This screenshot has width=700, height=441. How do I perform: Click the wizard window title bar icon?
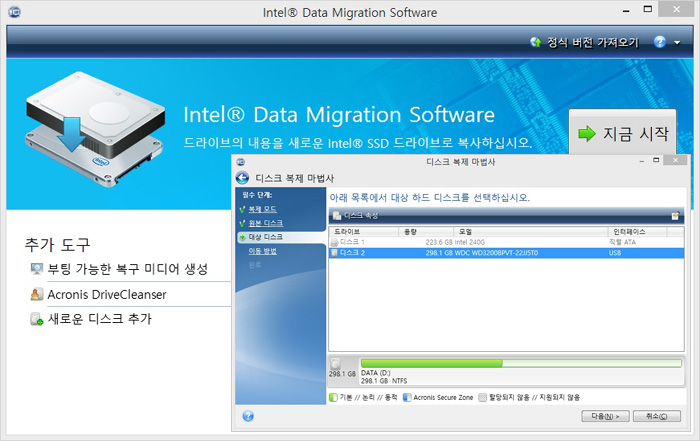[x=241, y=162]
